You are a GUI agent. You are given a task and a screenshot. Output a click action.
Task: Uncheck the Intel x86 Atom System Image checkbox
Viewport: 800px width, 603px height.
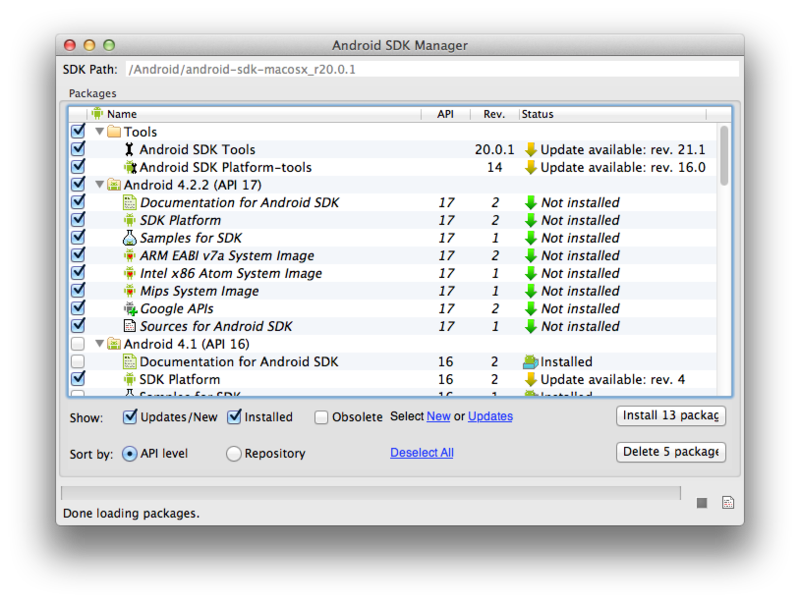click(x=78, y=273)
